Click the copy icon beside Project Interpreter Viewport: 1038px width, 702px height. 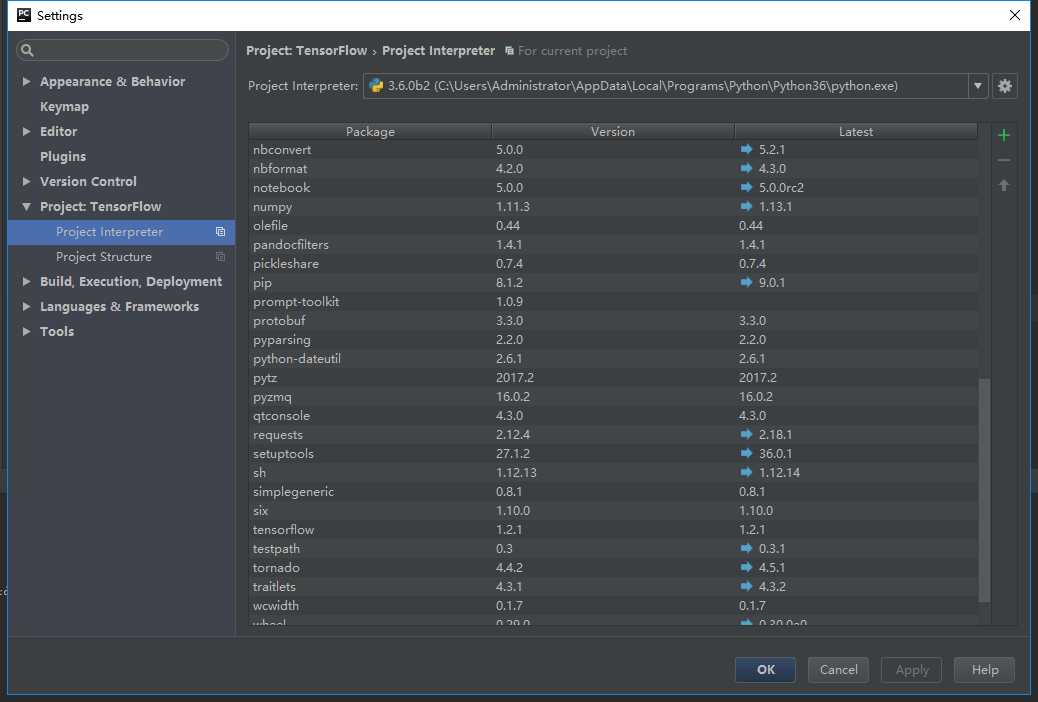tap(220, 232)
